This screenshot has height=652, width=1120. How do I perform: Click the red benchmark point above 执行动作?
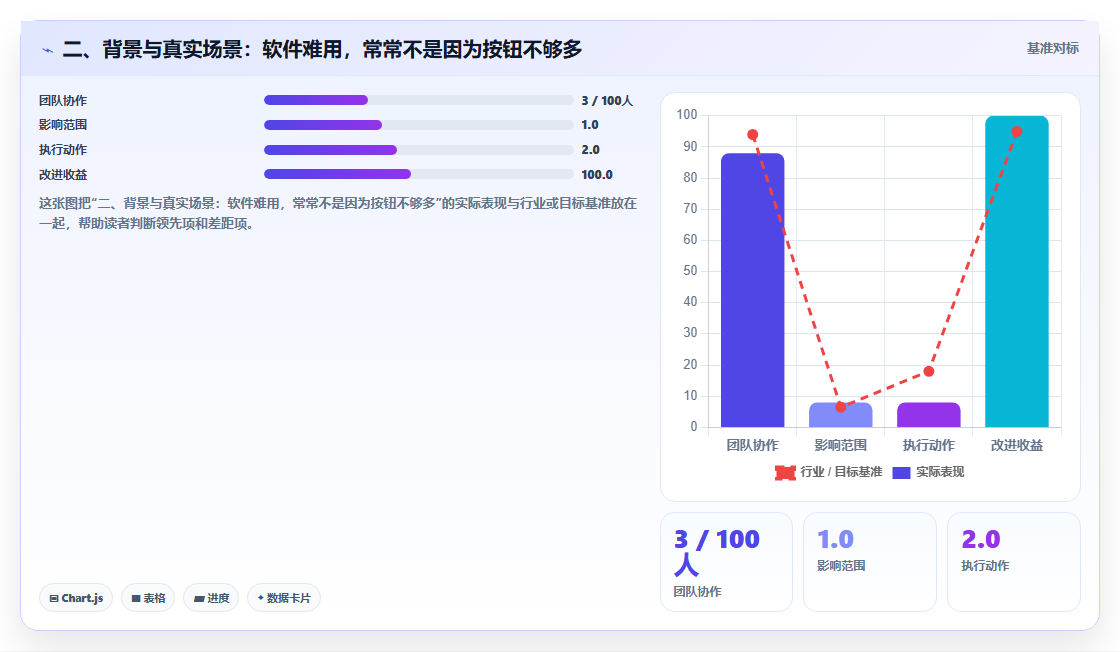[929, 371]
